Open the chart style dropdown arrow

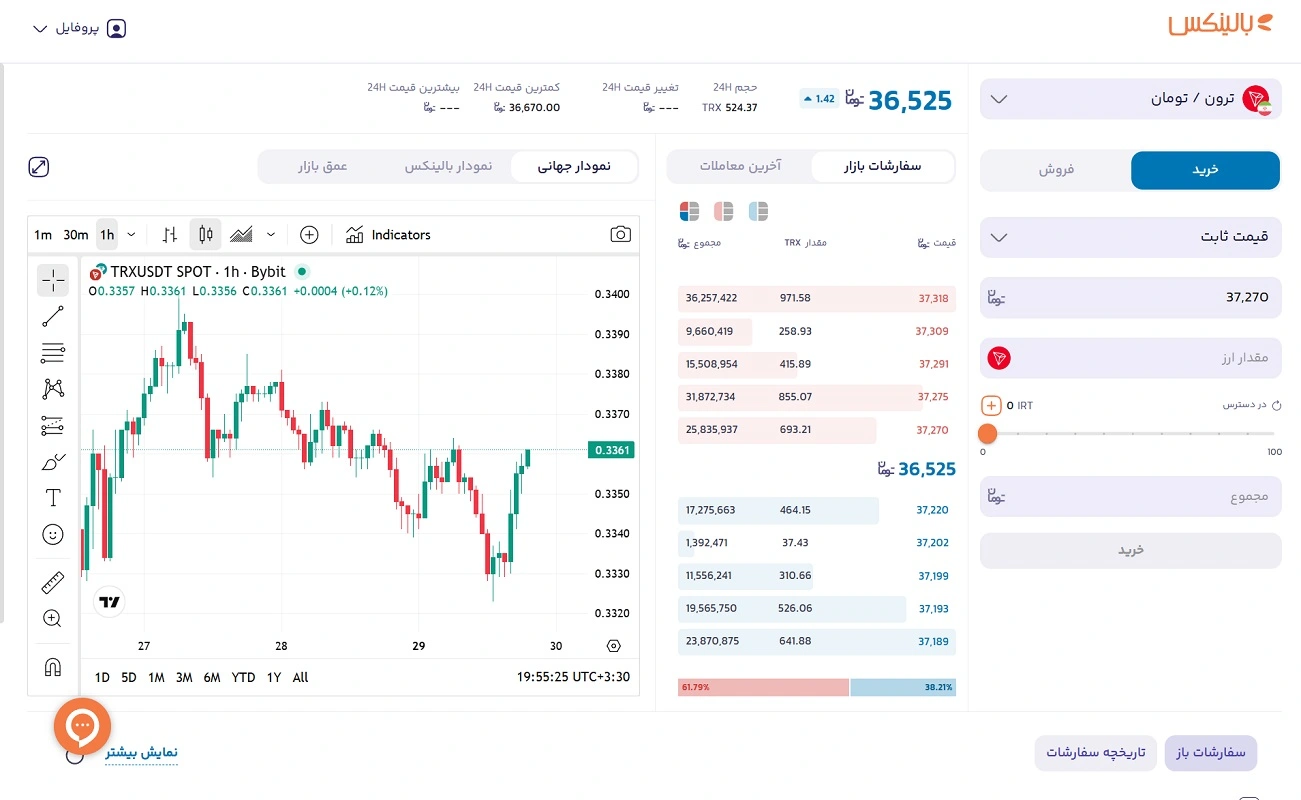(x=271, y=234)
